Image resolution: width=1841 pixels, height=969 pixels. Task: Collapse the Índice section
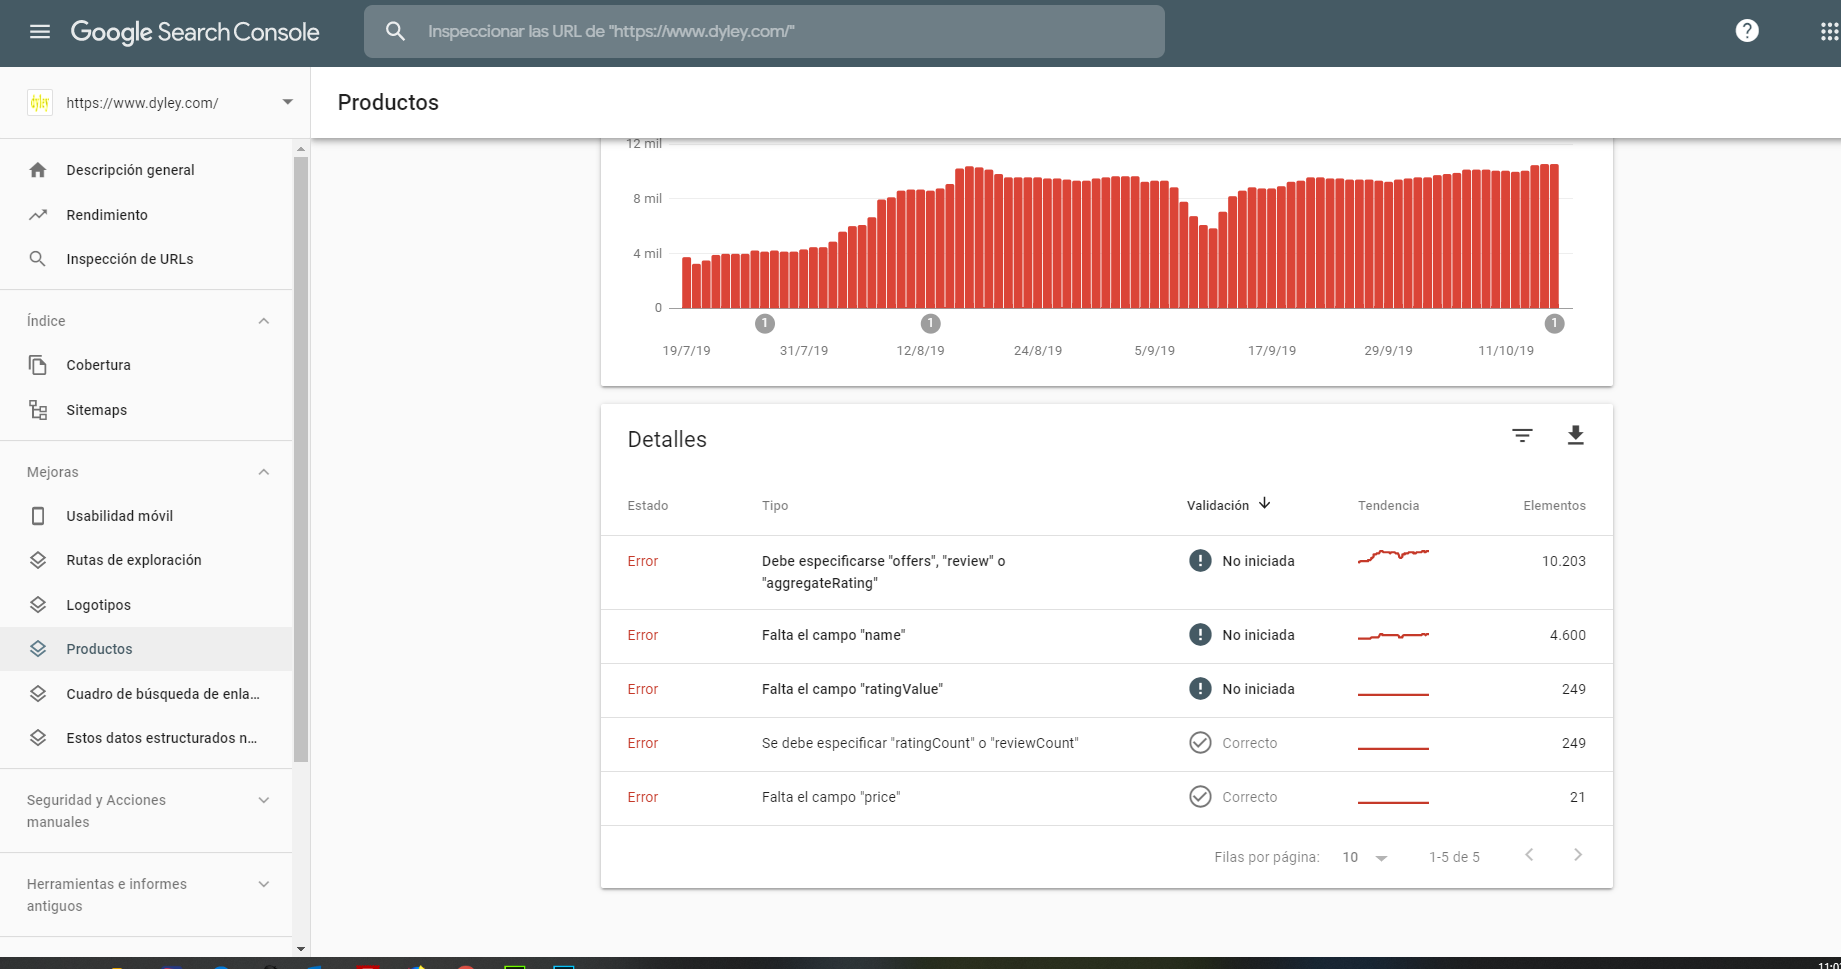264,321
